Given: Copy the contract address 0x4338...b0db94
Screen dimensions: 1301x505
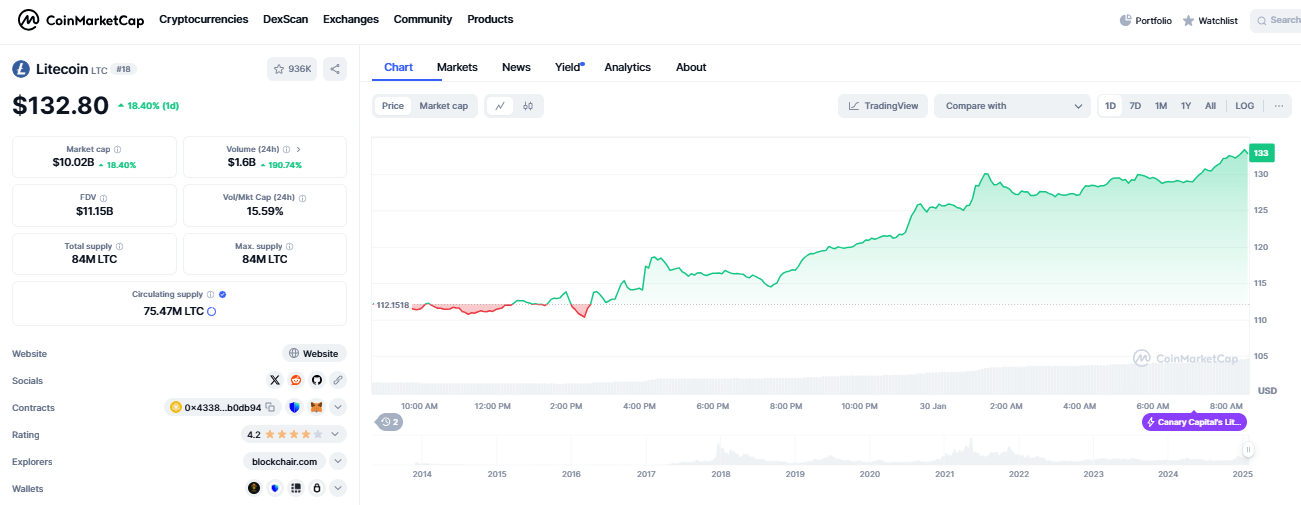Looking at the screenshot, I should pos(270,407).
